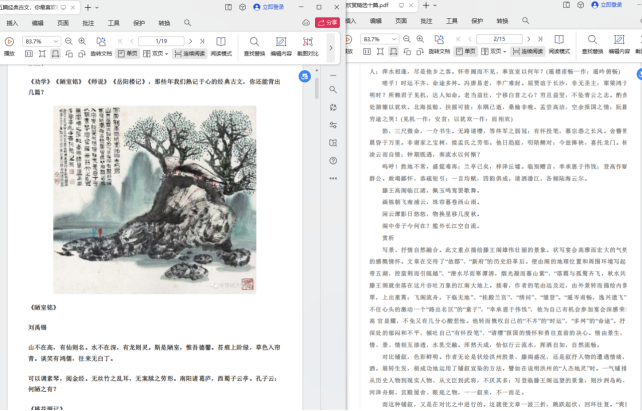The width and height of the screenshot is (642, 411).
Task: Open 插入 menu in left window
Action: pyautogui.click(x=12, y=23)
